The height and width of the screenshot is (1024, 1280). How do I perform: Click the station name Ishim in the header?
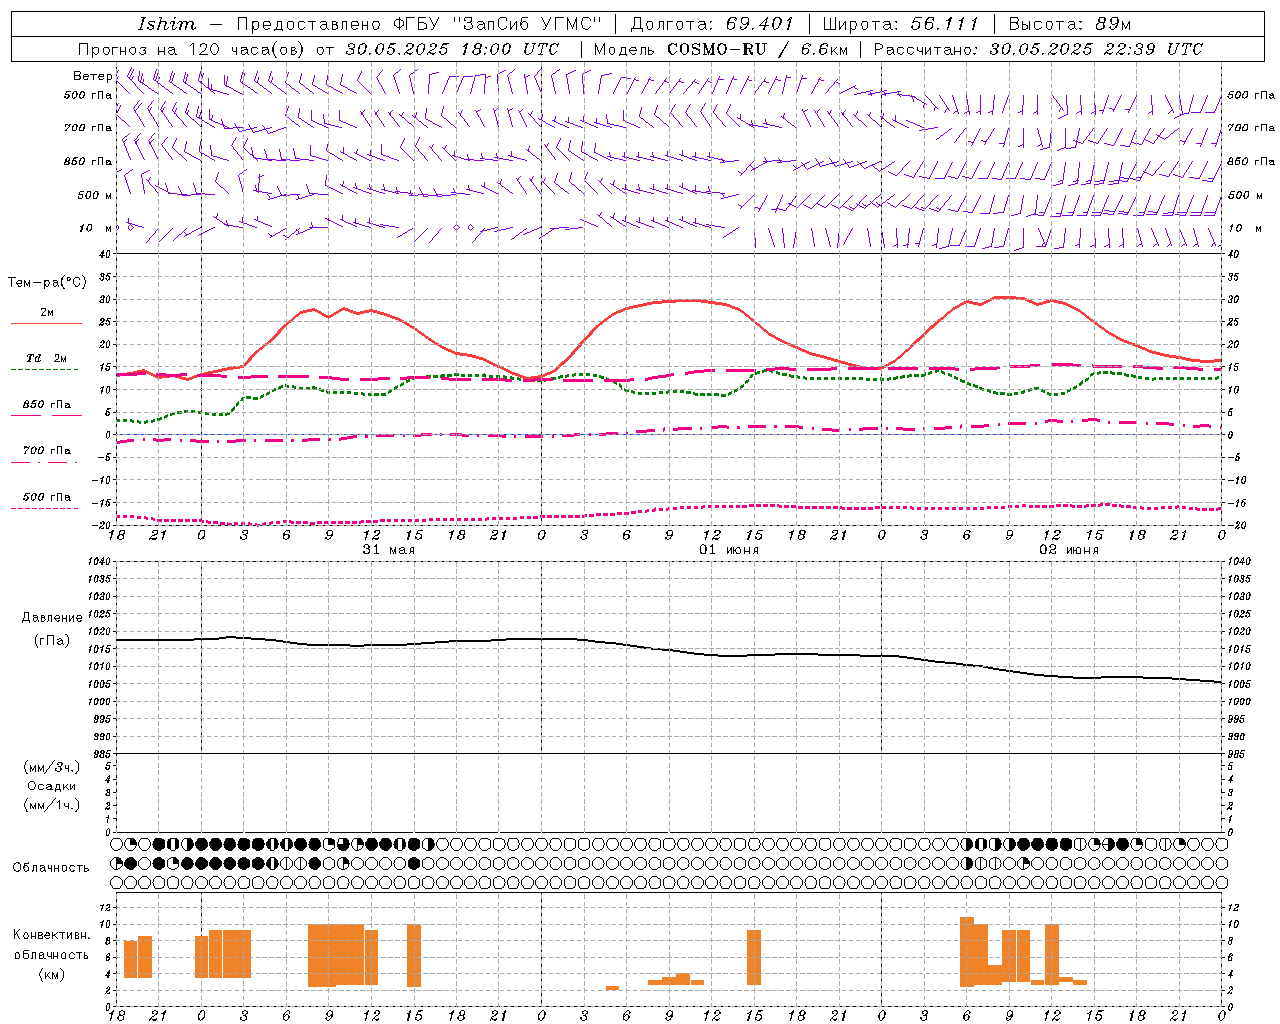(x=167, y=24)
